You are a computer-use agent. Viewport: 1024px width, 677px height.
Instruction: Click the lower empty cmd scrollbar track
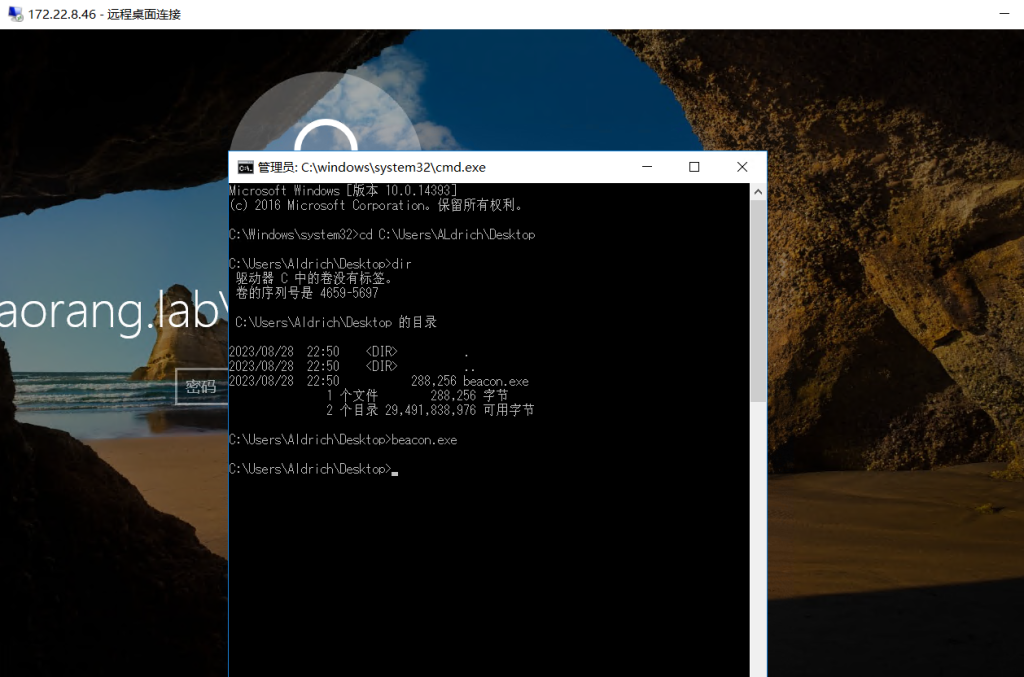tap(758, 540)
